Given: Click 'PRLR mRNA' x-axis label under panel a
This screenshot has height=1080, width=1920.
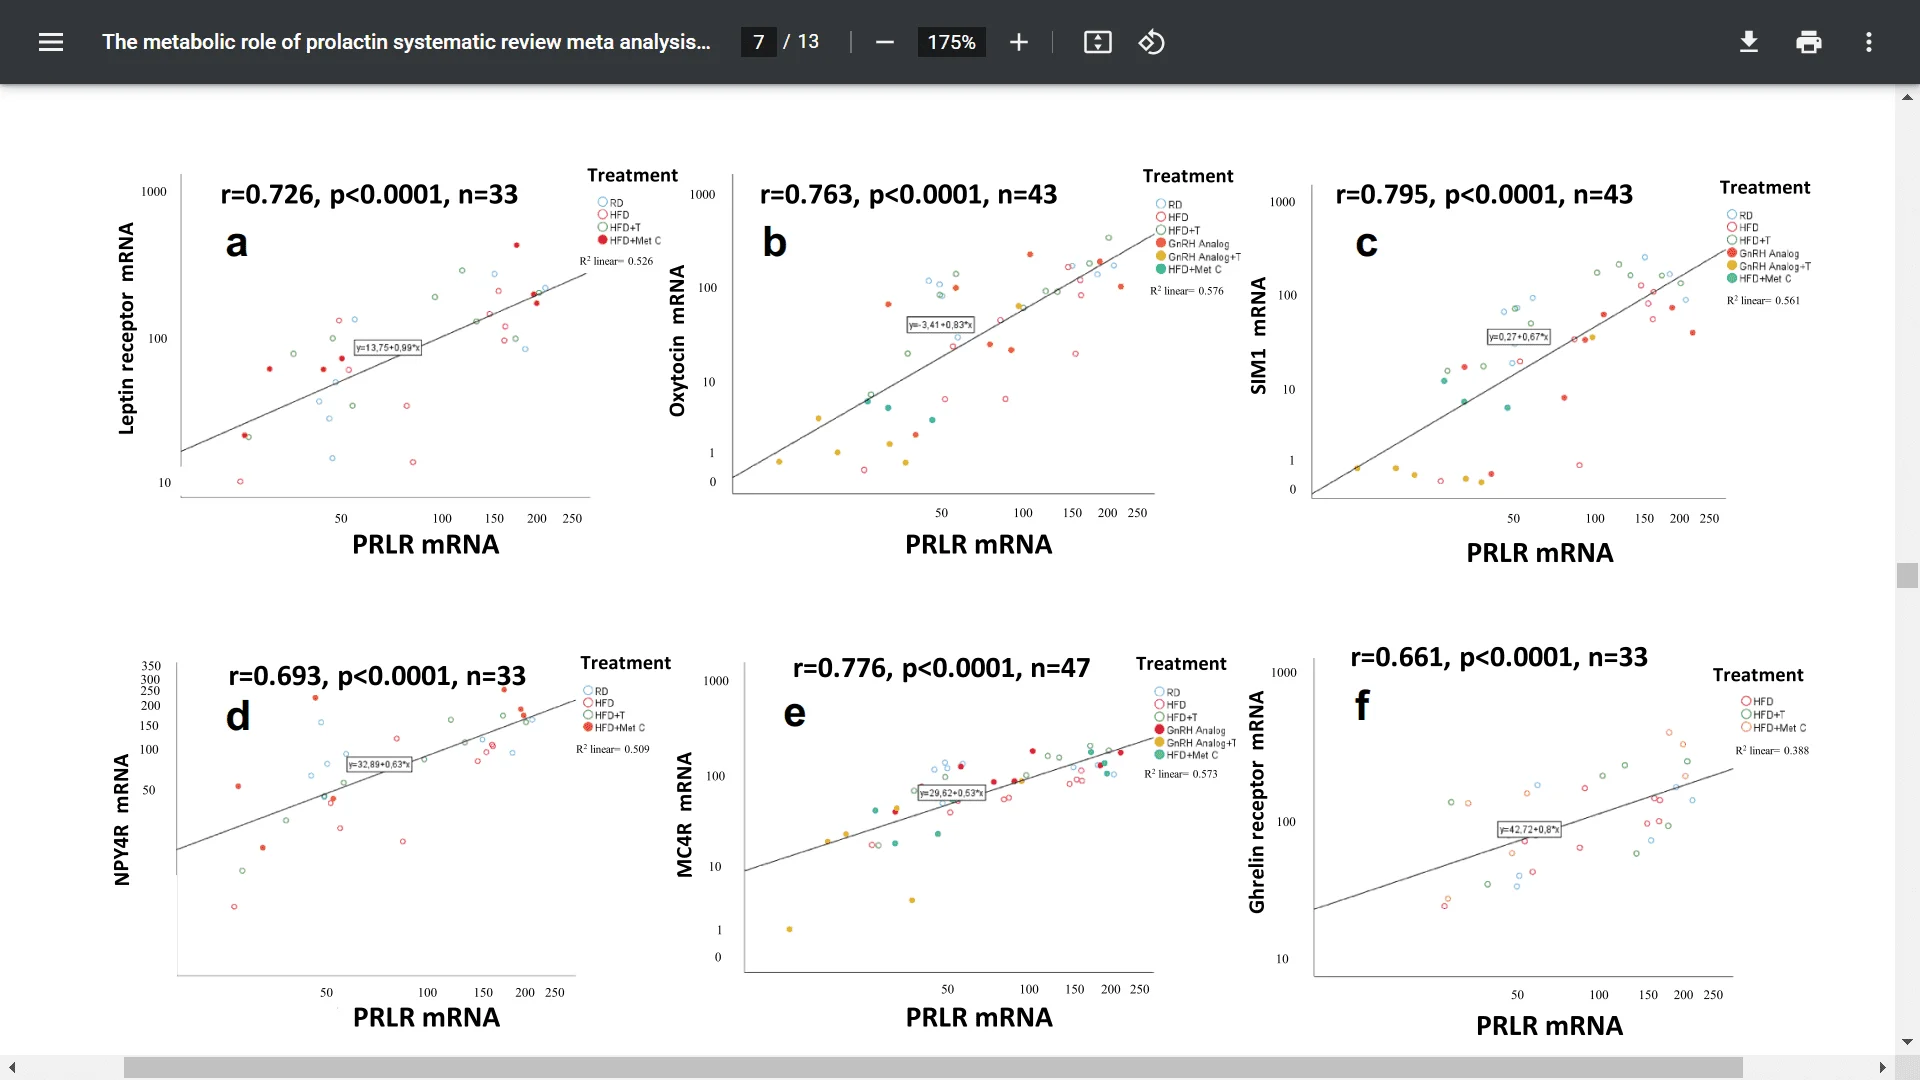Looking at the screenshot, I should tap(425, 545).
